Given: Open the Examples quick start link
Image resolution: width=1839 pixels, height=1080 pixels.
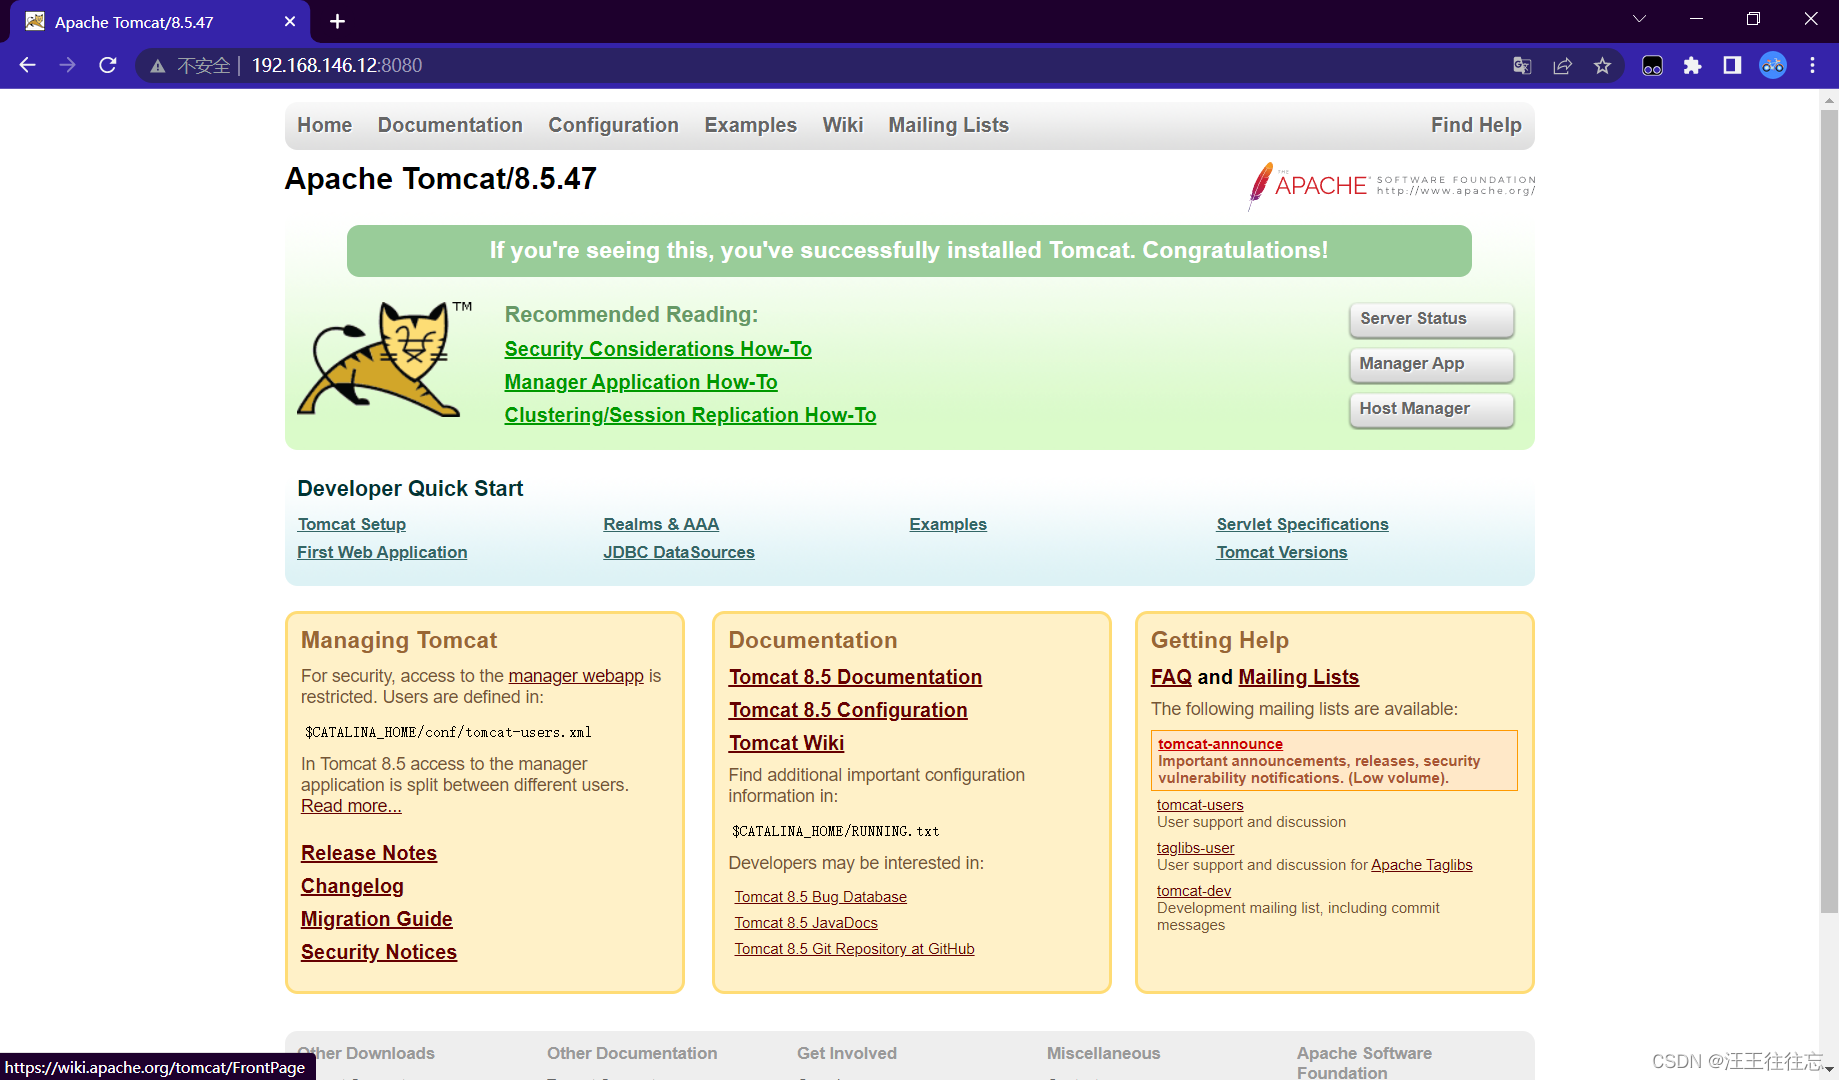Looking at the screenshot, I should (x=948, y=524).
